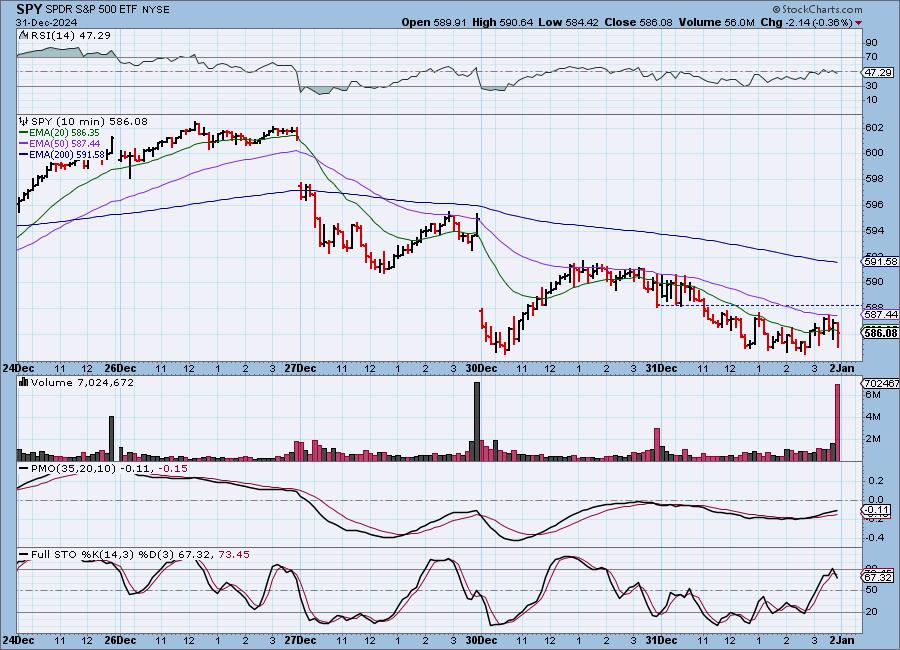Click the Open 589.91 value
Viewport: 900px width, 650px height.
tap(434, 22)
